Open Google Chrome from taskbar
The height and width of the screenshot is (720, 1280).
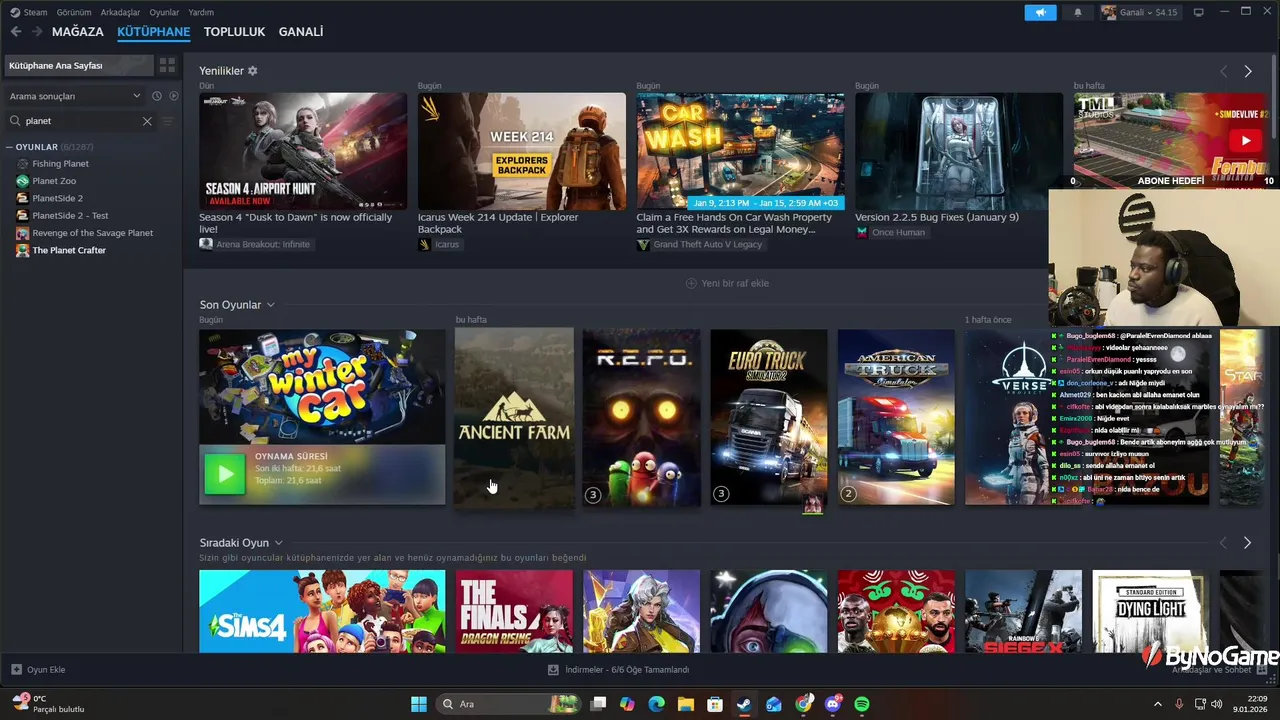point(804,704)
